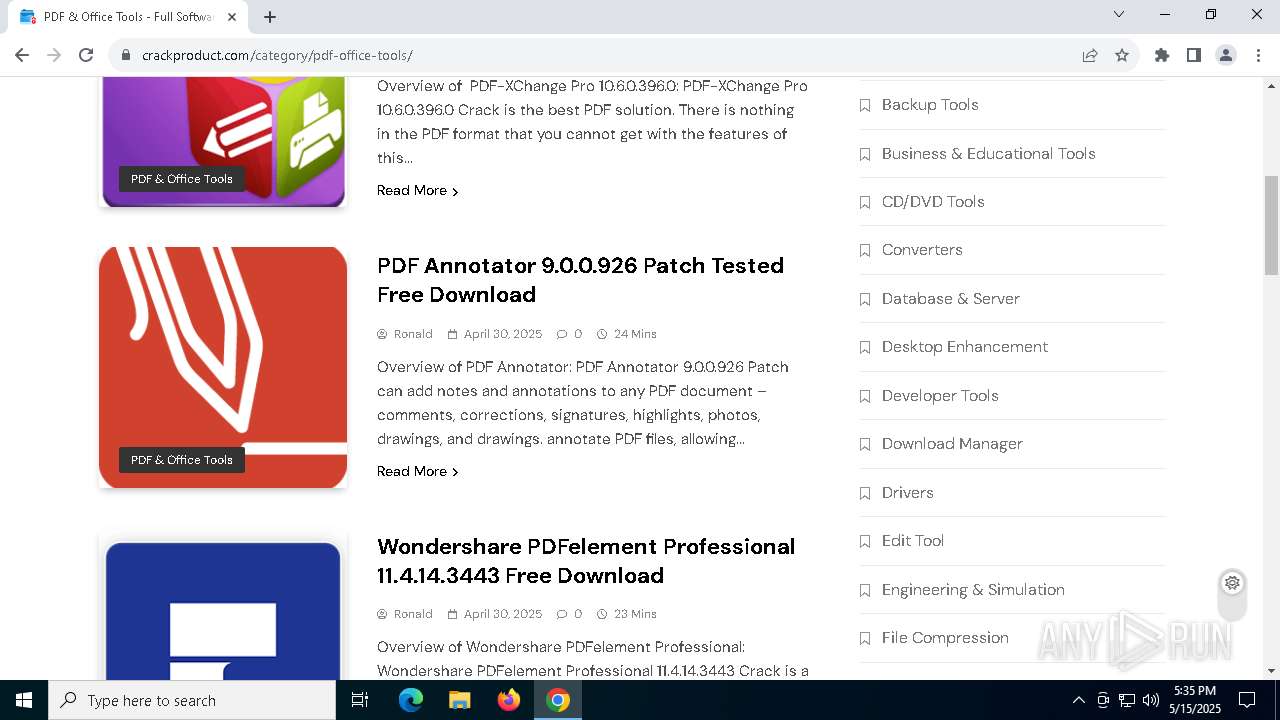Open PDF Annotator 9.0.0.926 Patch article title
Viewport: 1280px width, 720px height.
[580, 280]
